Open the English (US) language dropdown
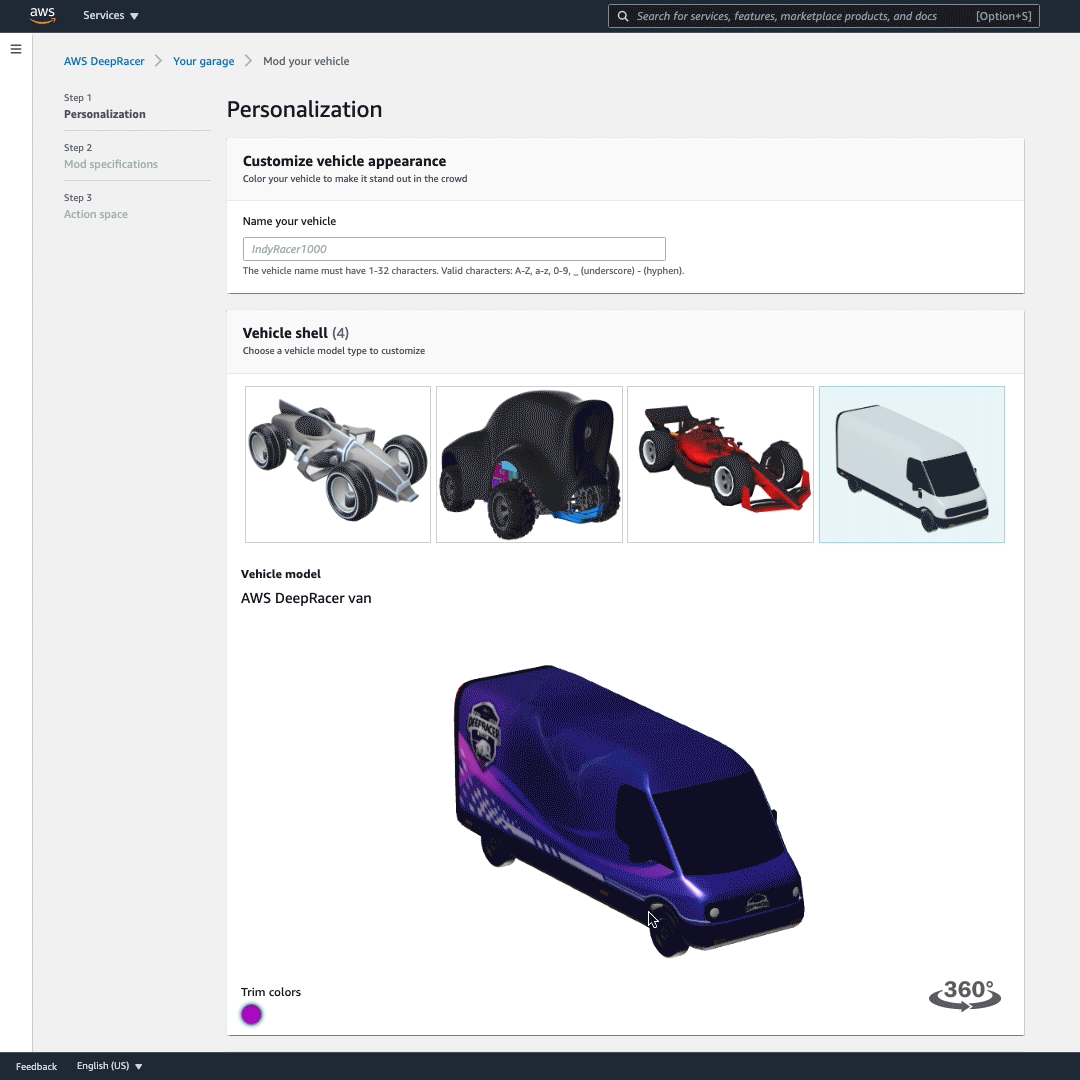Screen dimensions: 1080x1080 (110, 1066)
